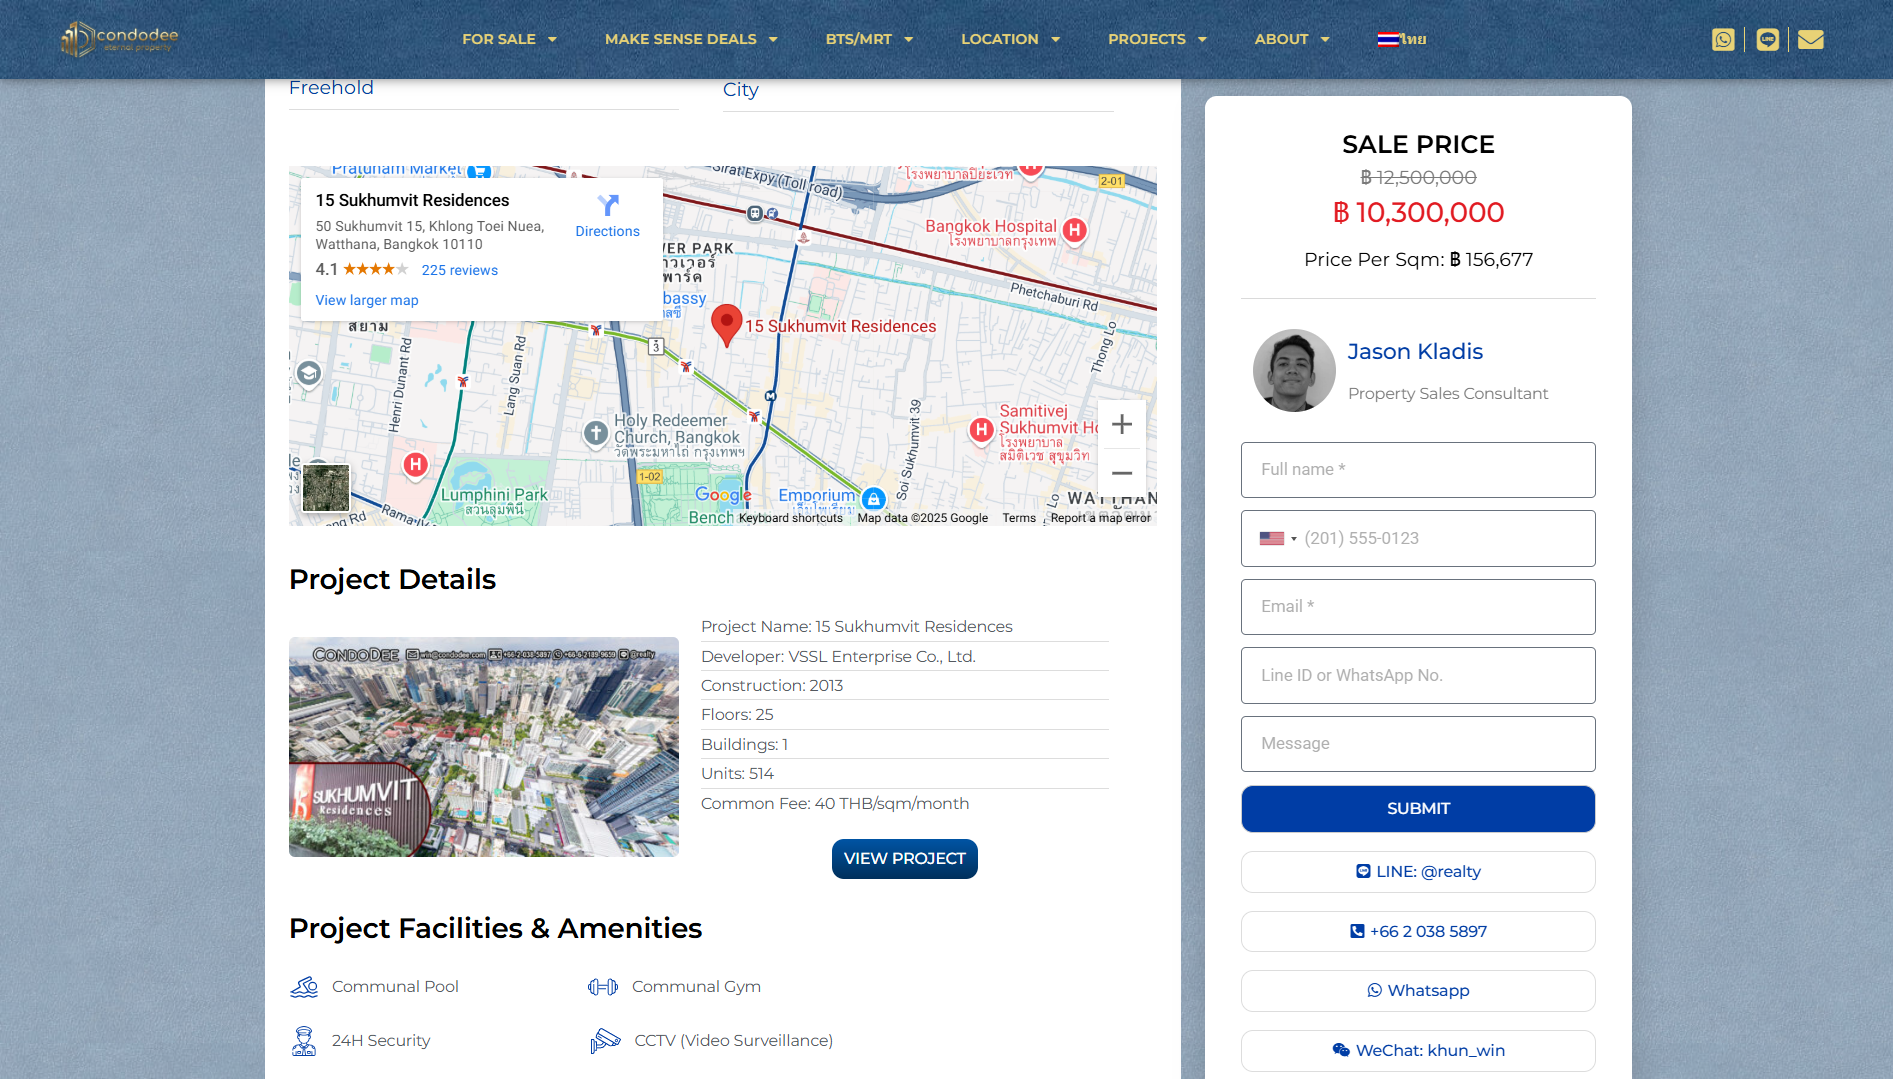Click the Line ID or WhatsApp No. field
The height and width of the screenshot is (1079, 1893).
pos(1418,676)
